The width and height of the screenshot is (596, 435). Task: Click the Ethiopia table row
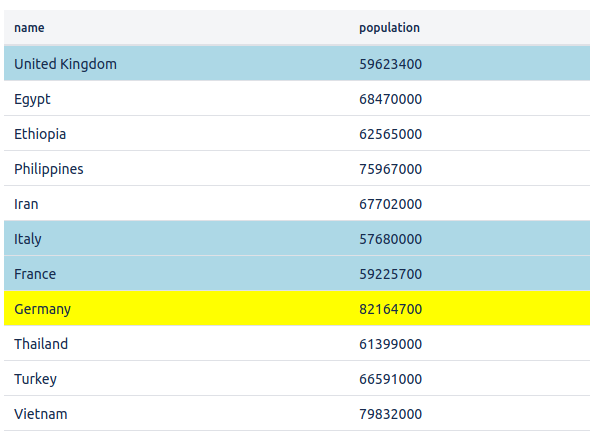[x=297, y=134]
